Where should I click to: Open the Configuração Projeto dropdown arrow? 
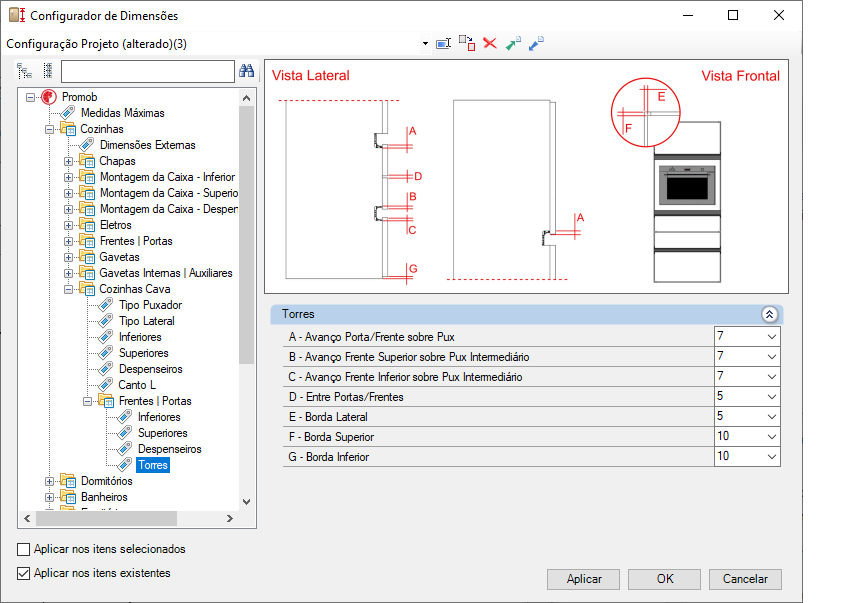tap(425, 44)
